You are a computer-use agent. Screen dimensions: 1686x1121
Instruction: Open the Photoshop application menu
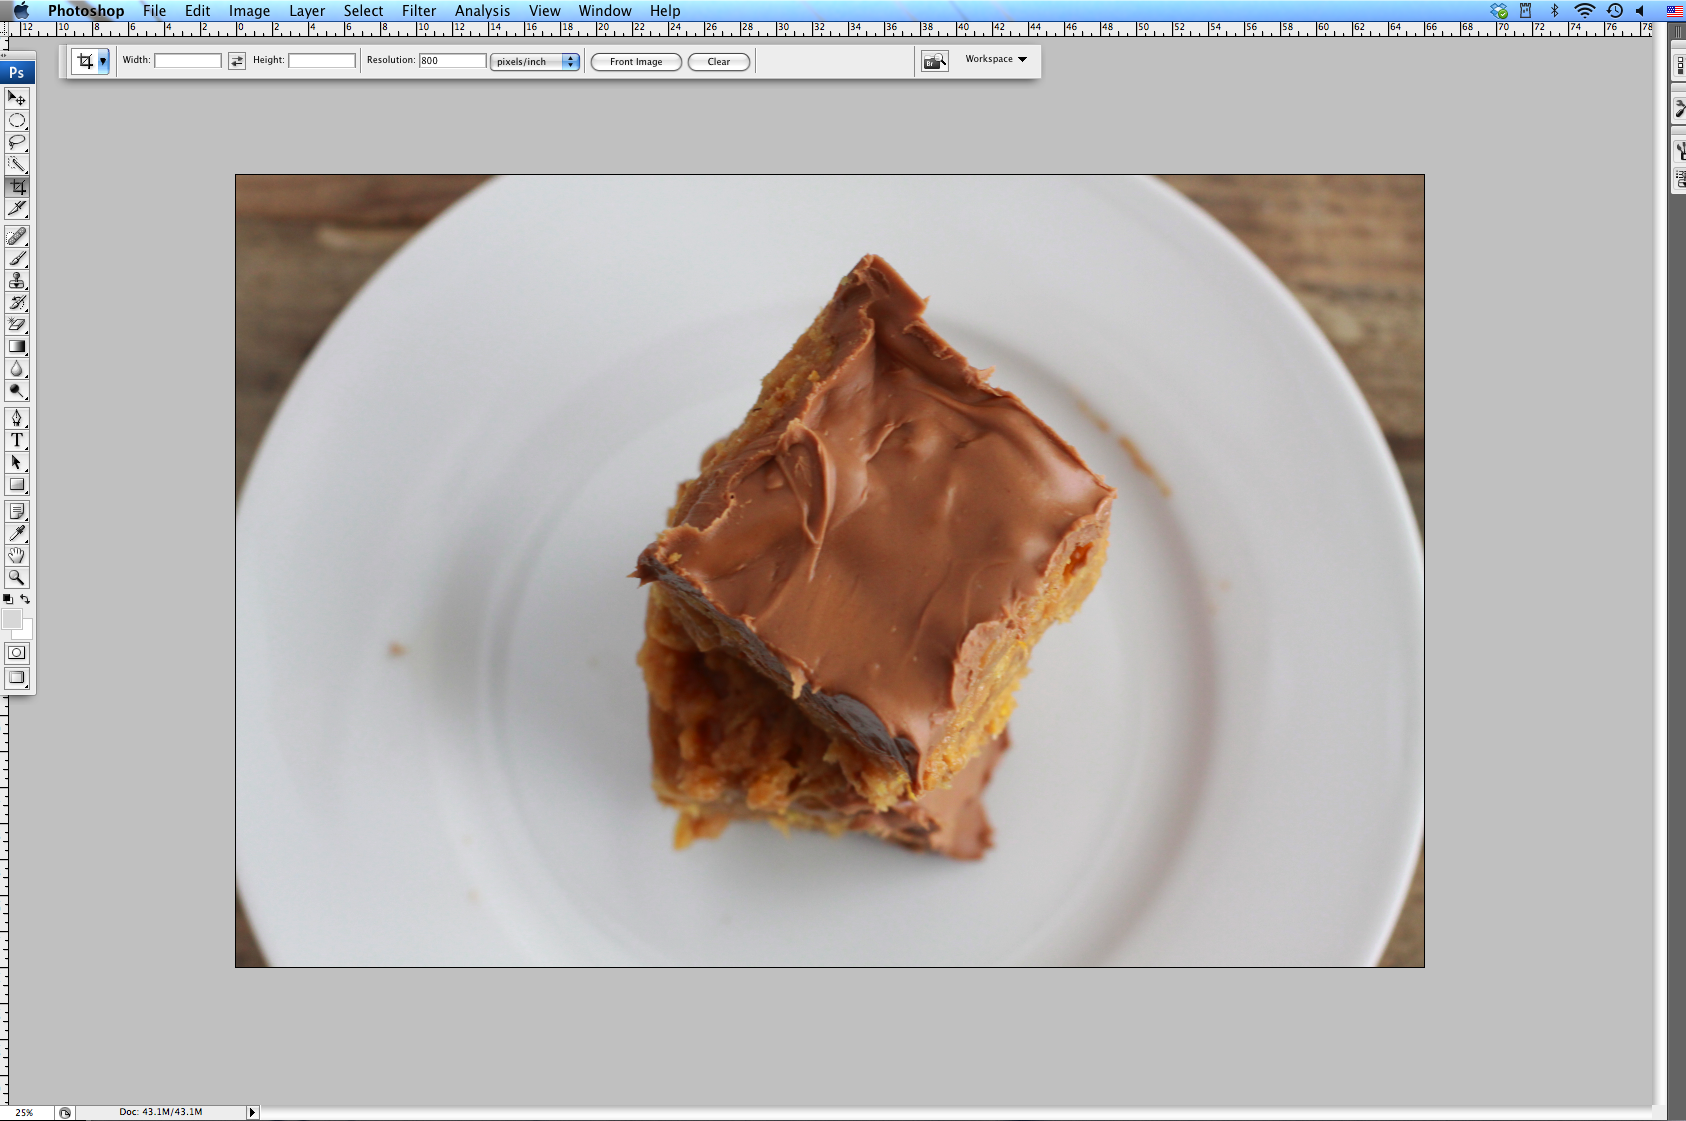[86, 10]
